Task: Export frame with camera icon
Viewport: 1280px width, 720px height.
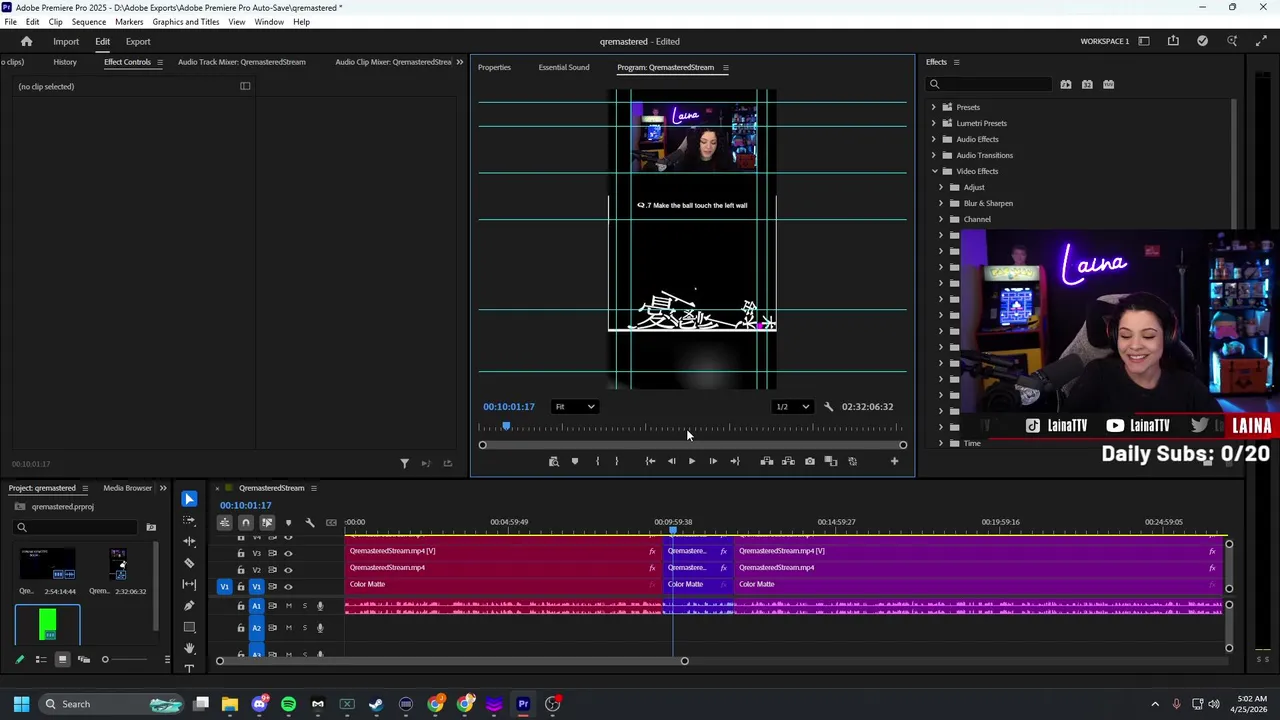Action: tap(810, 461)
